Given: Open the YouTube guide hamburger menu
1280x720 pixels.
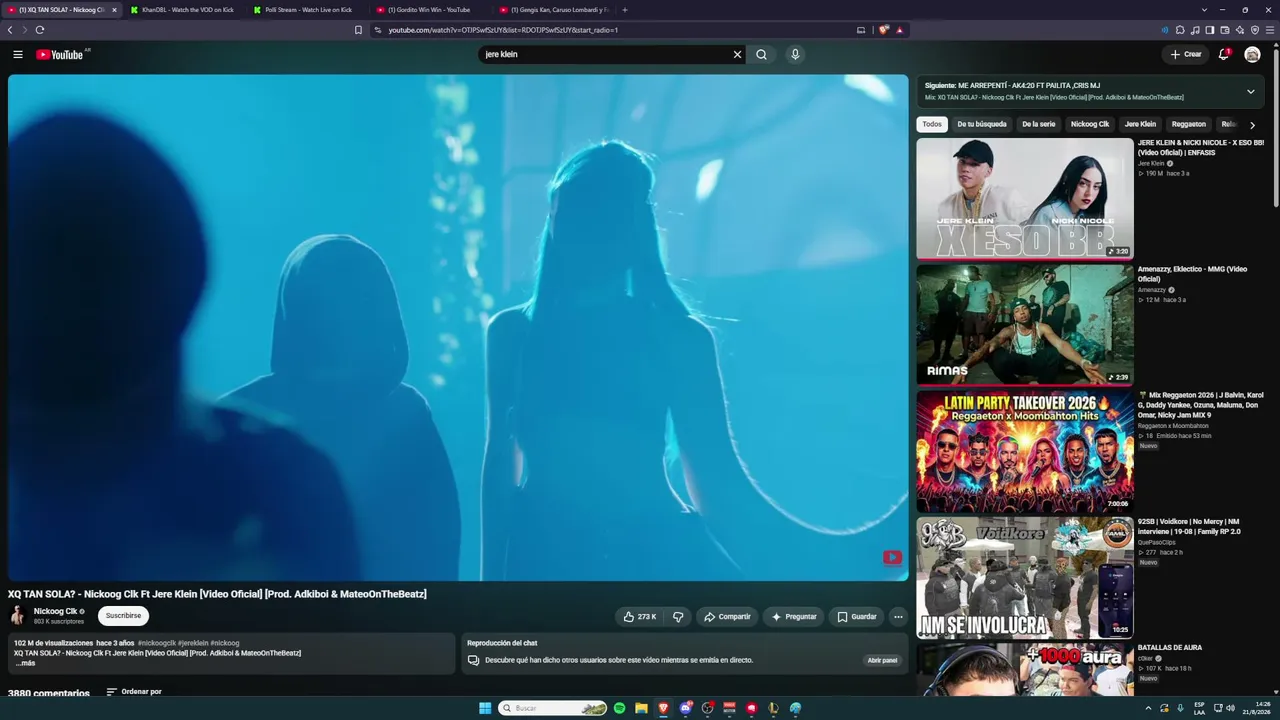Looking at the screenshot, I should click(18, 55).
